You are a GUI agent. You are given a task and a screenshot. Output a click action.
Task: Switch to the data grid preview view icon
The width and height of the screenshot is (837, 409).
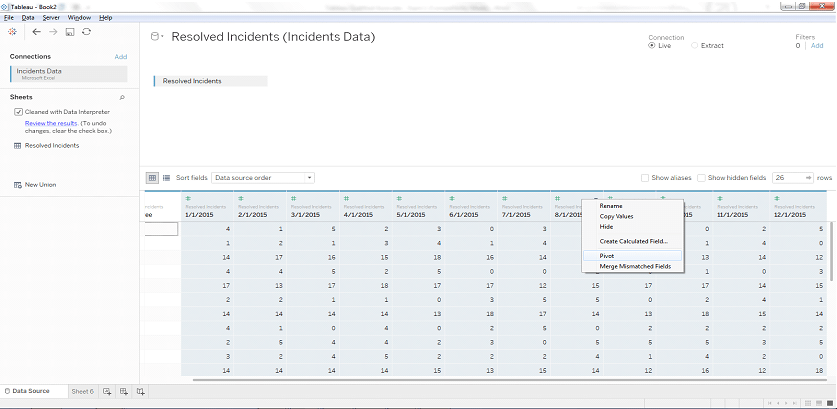click(x=153, y=178)
